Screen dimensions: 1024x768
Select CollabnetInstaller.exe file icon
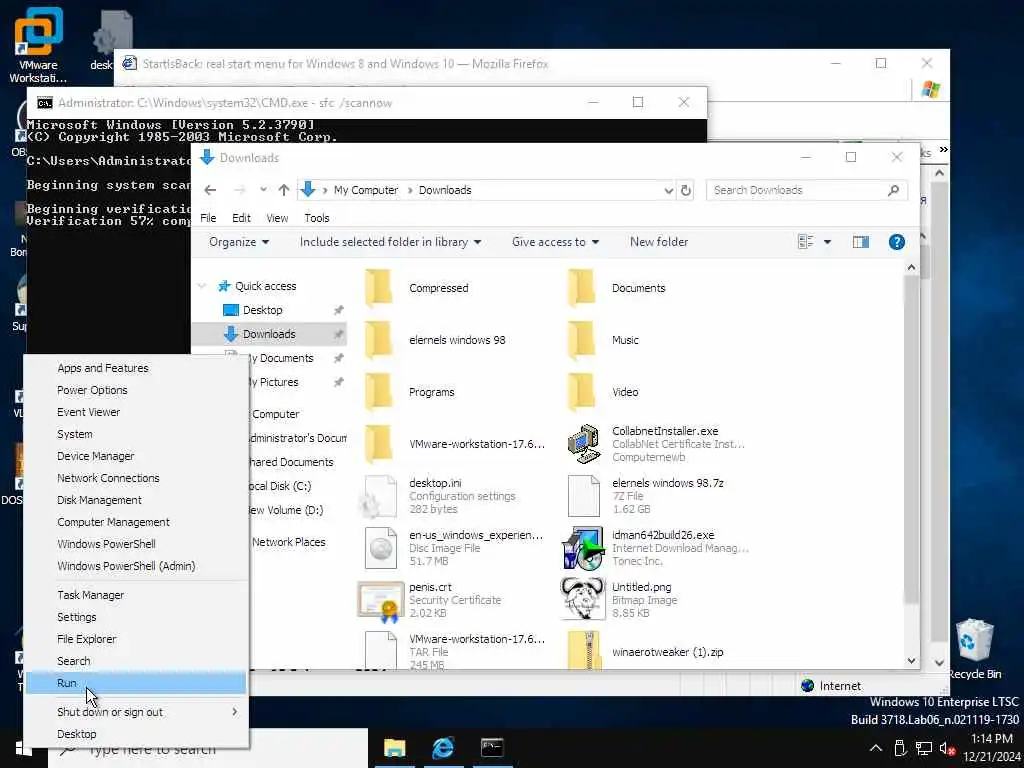(x=583, y=444)
